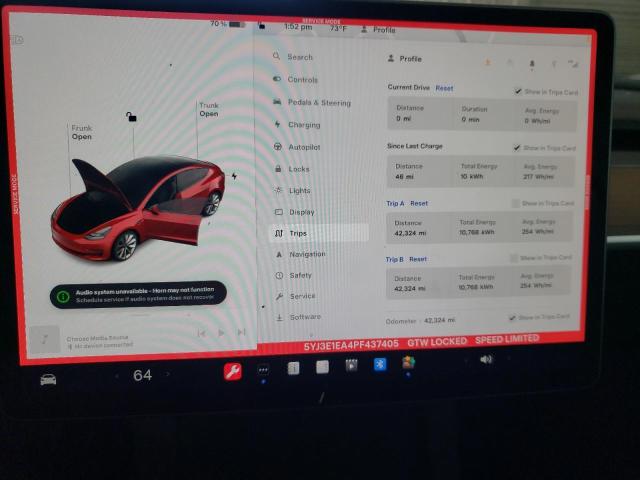
Task: Skip to next media track
Action: click(x=241, y=332)
